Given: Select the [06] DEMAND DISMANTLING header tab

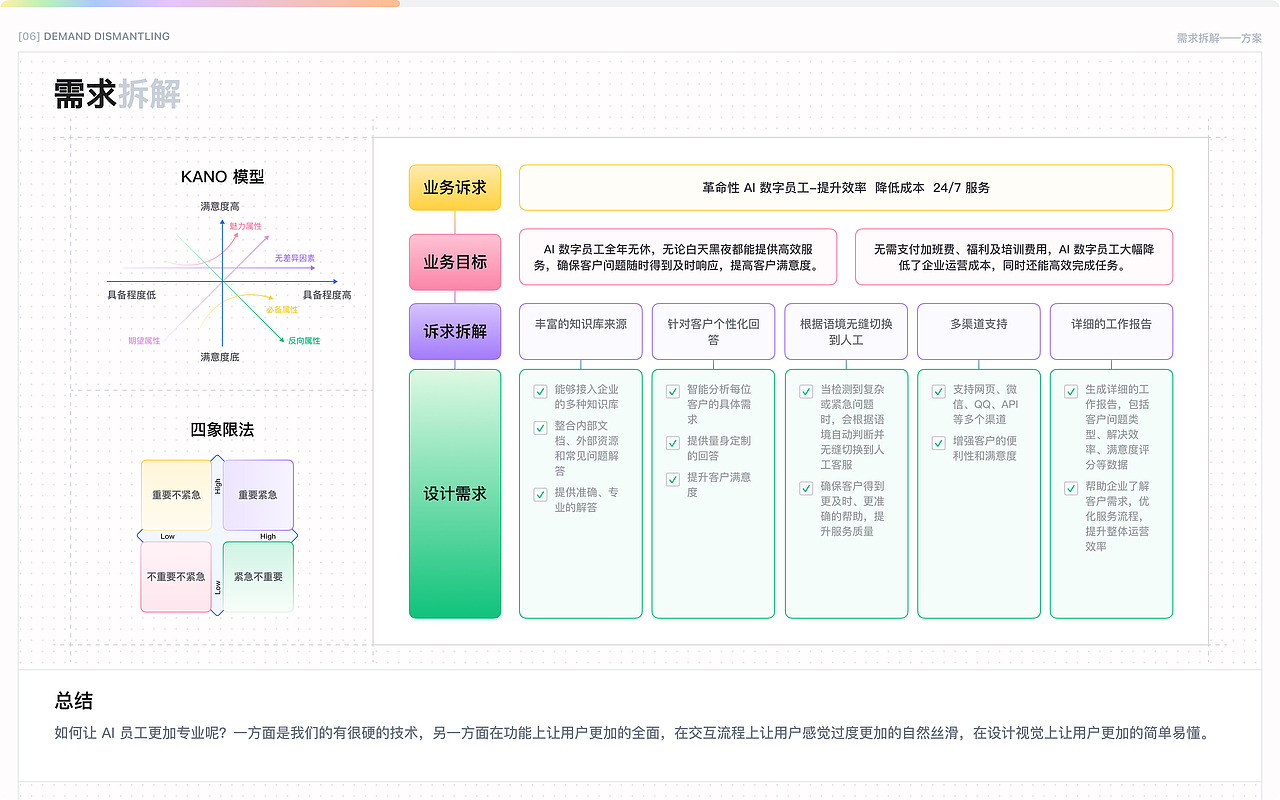Looking at the screenshot, I should (x=92, y=36).
